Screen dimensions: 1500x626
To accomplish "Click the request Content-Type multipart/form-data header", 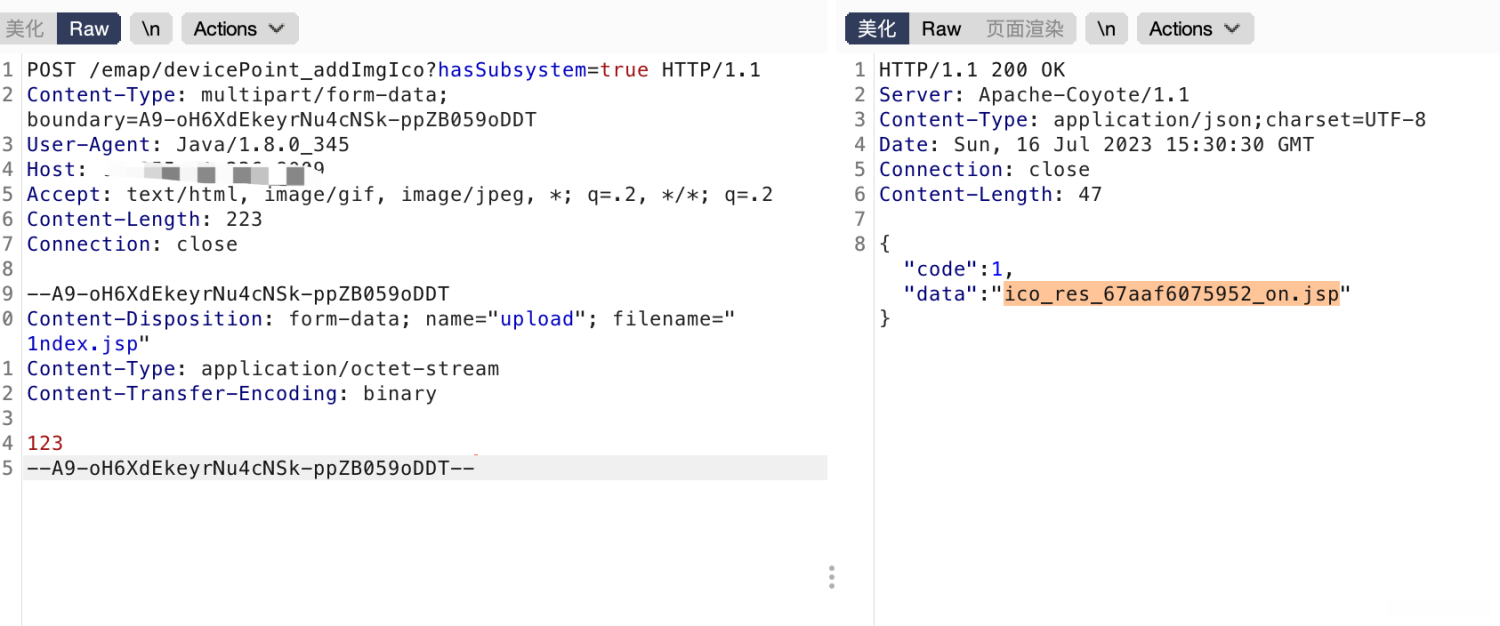I will click(238, 95).
